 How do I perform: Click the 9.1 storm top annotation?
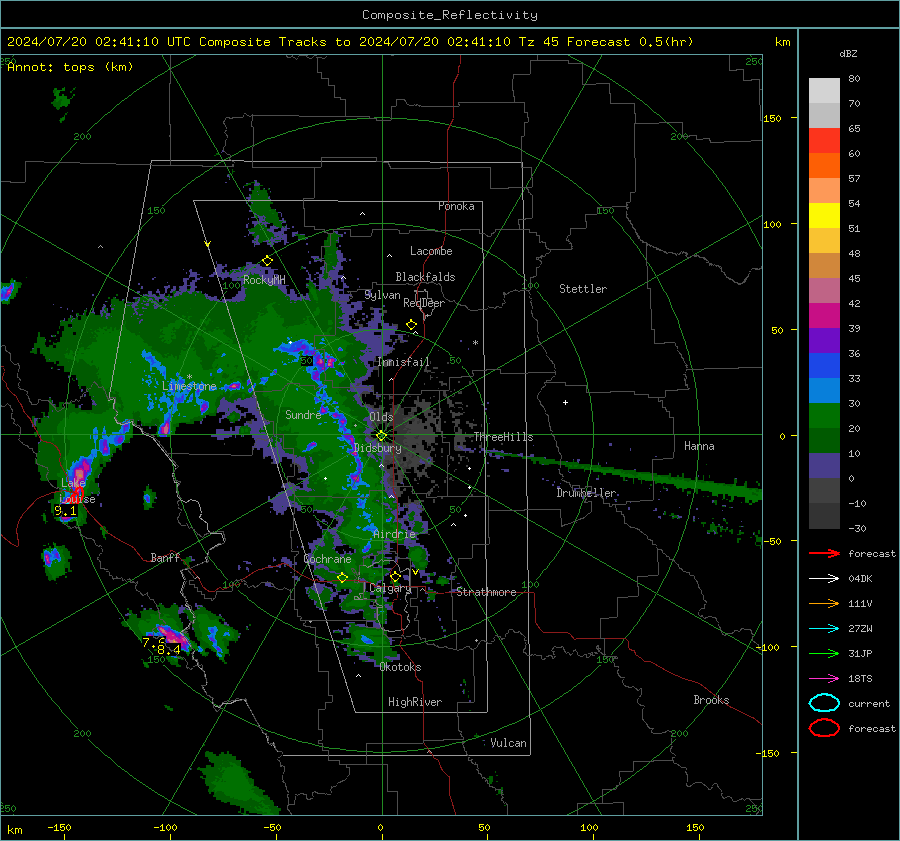pos(65,510)
